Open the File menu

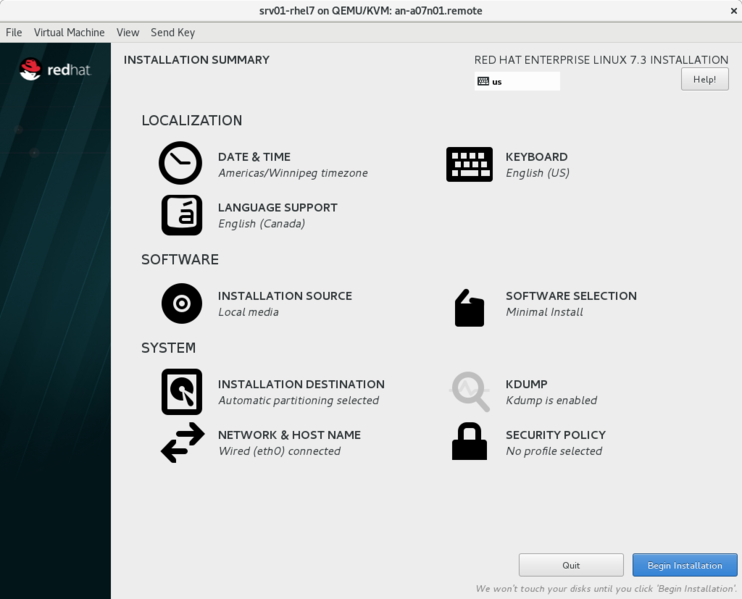14,32
